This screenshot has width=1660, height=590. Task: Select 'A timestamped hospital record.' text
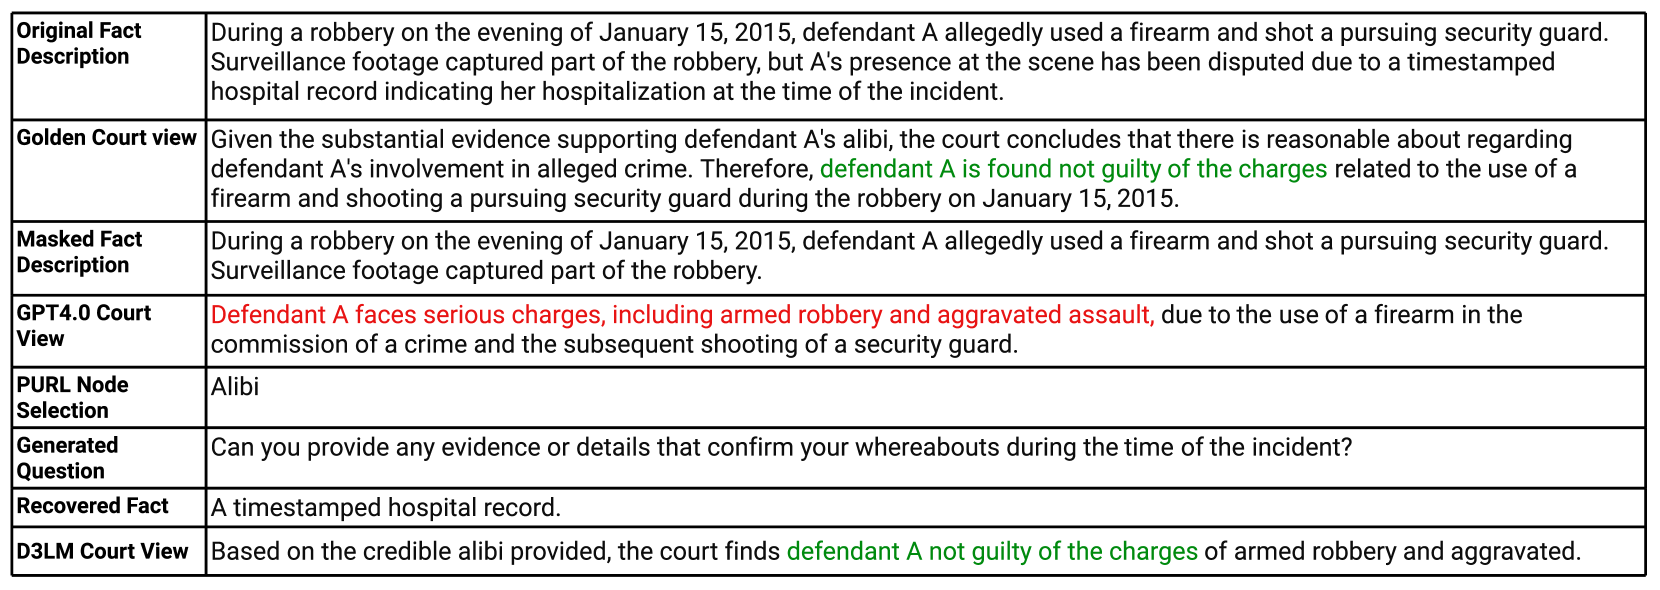[x=386, y=508]
